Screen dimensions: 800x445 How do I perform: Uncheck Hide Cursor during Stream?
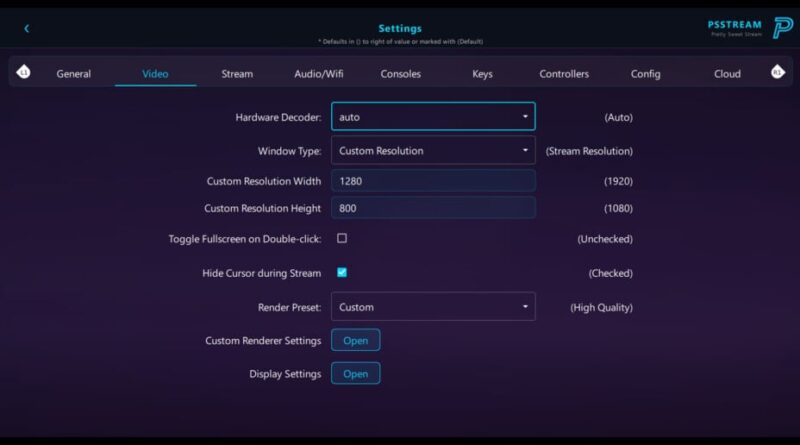click(x=342, y=273)
